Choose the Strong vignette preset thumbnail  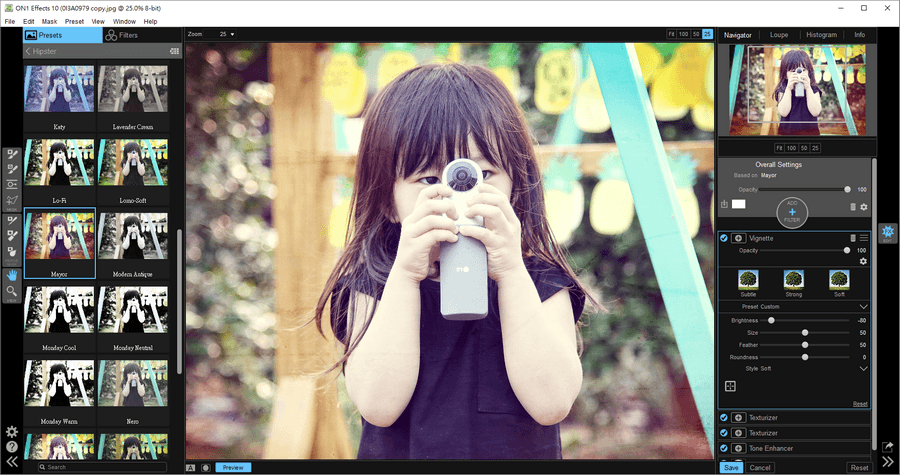point(793,280)
